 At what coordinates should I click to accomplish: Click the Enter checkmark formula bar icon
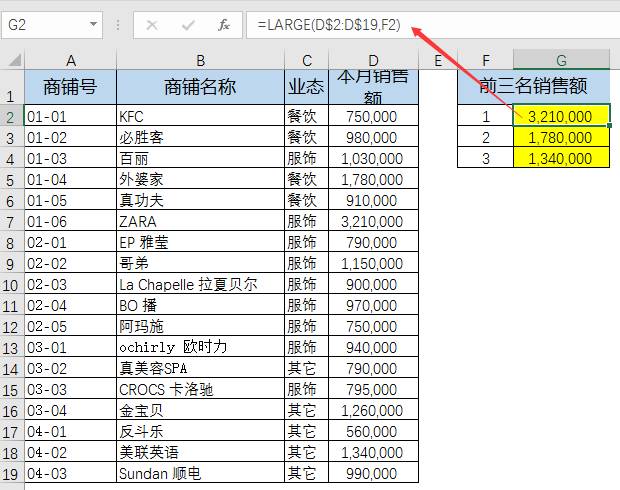[x=188, y=25]
